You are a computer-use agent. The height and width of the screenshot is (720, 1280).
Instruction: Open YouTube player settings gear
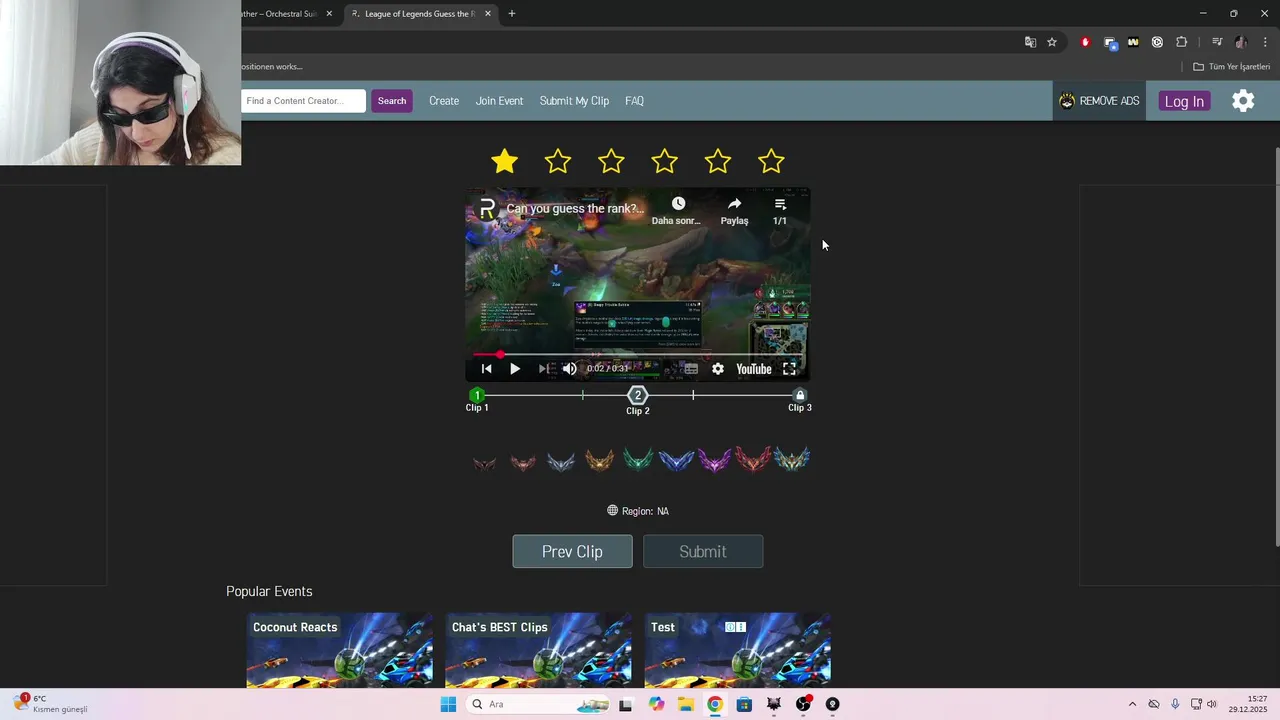point(718,369)
